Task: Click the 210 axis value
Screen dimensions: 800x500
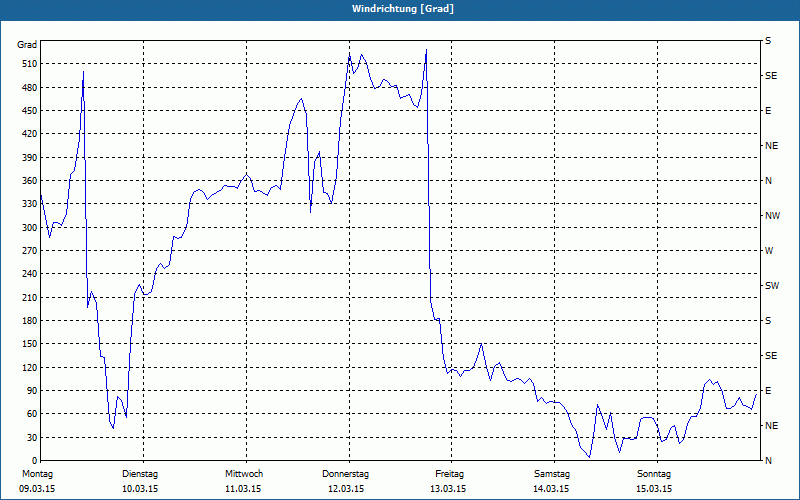Action: click(30, 297)
